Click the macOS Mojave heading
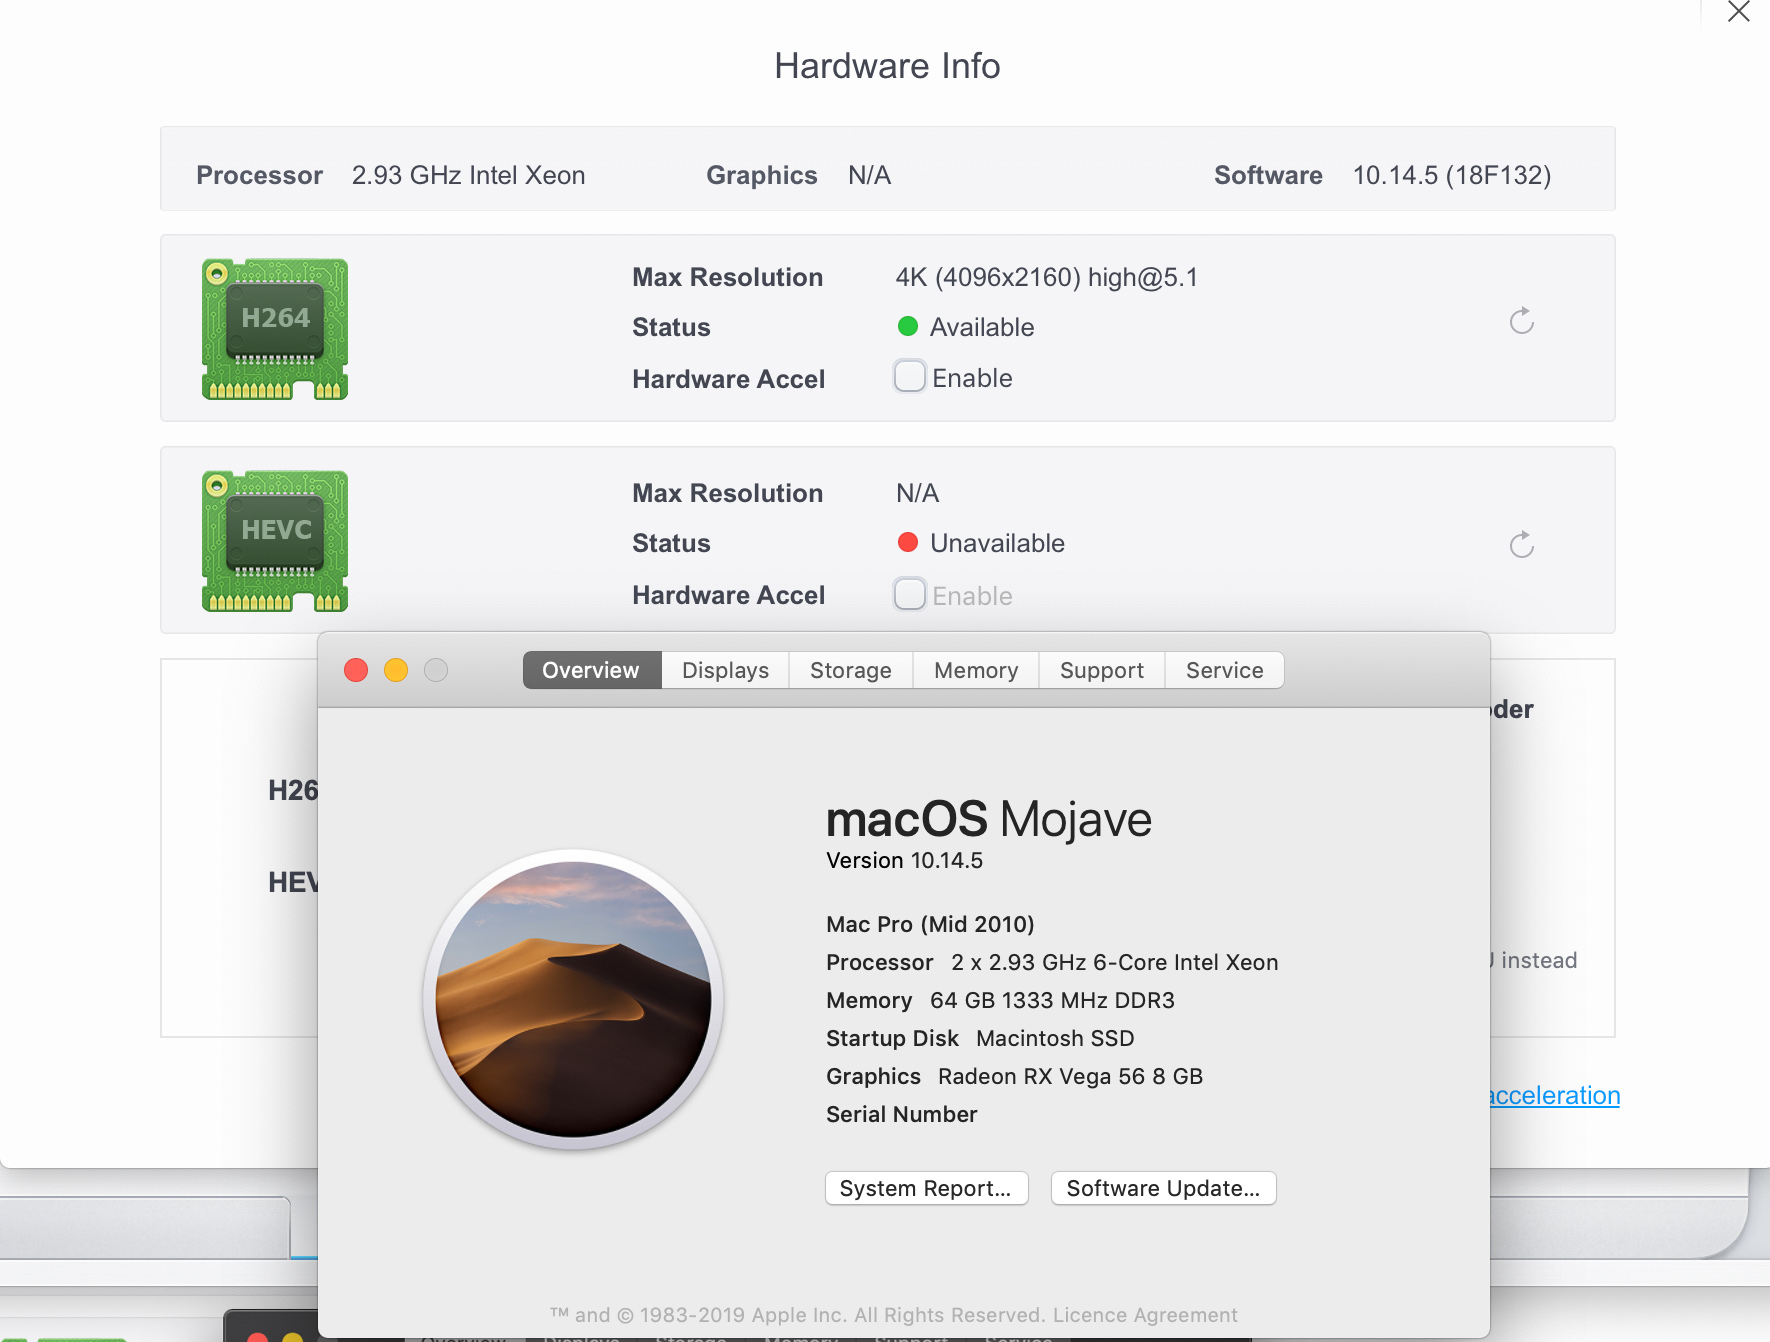Viewport: 1770px width, 1342px height. (988, 820)
